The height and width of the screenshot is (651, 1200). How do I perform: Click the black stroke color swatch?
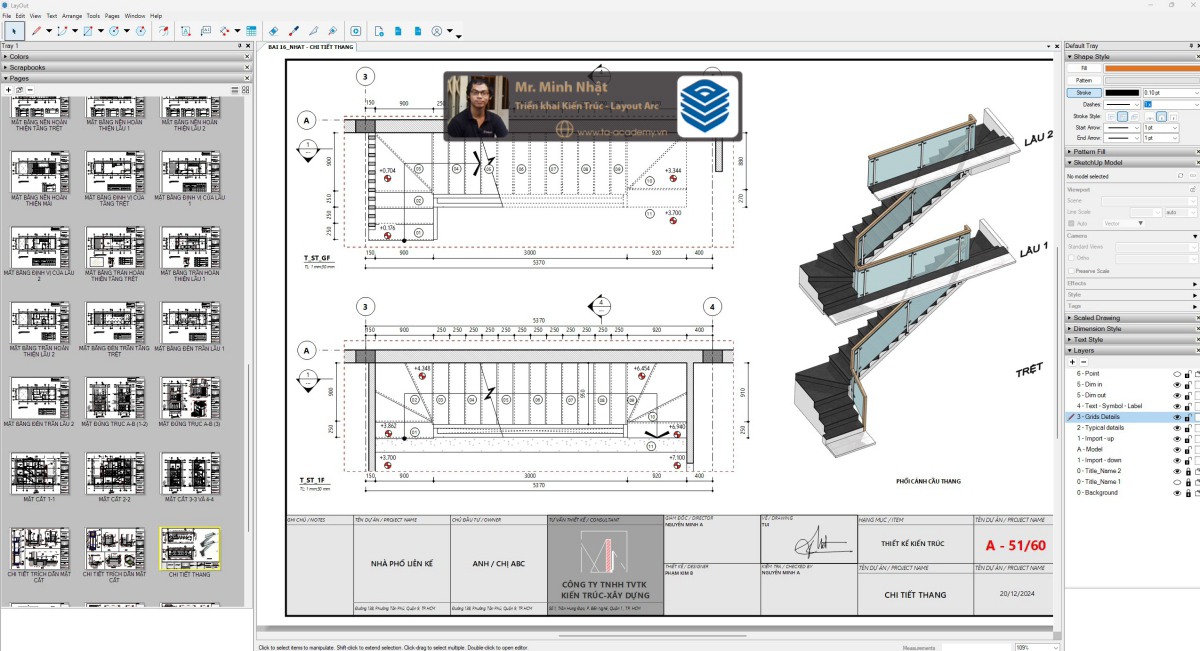pos(1122,93)
